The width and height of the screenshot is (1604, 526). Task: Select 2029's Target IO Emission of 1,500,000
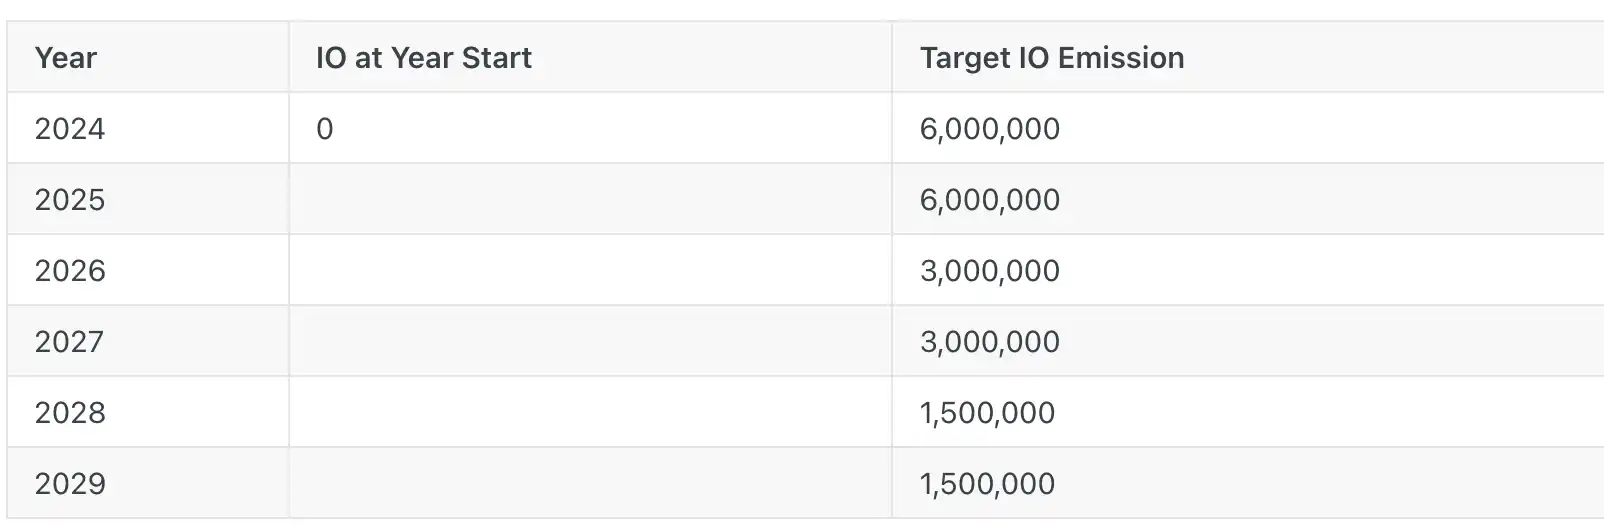coord(987,484)
